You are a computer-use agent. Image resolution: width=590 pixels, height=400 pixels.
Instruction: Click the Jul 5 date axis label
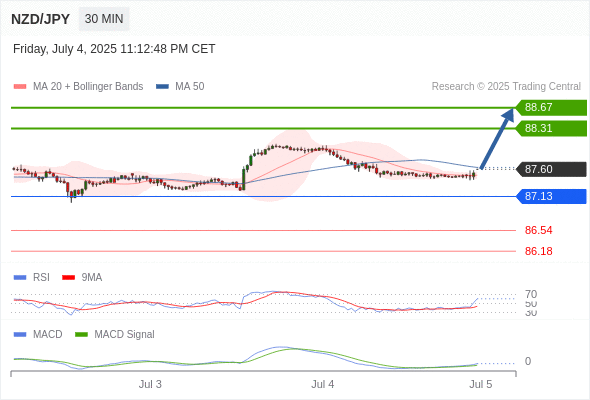[481, 384]
